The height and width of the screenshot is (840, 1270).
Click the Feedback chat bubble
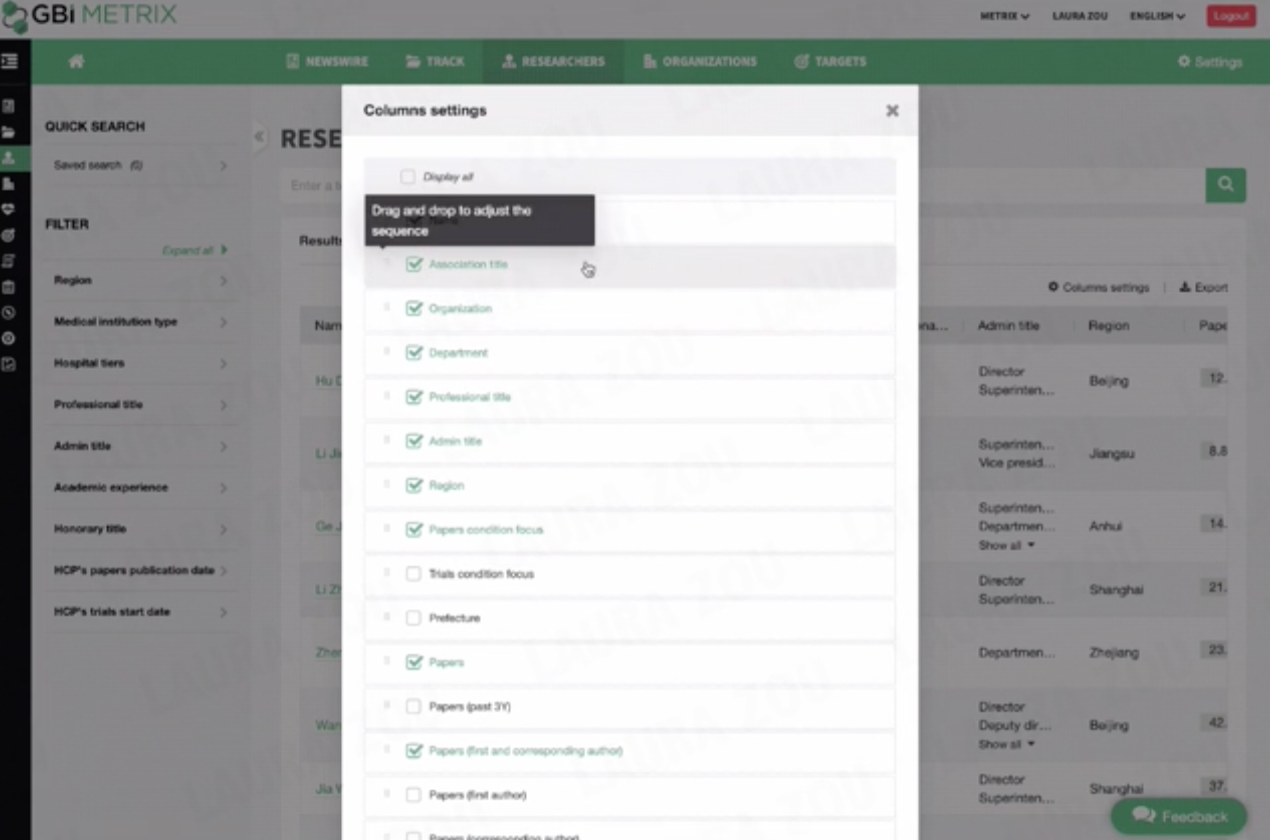[1178, 816]
